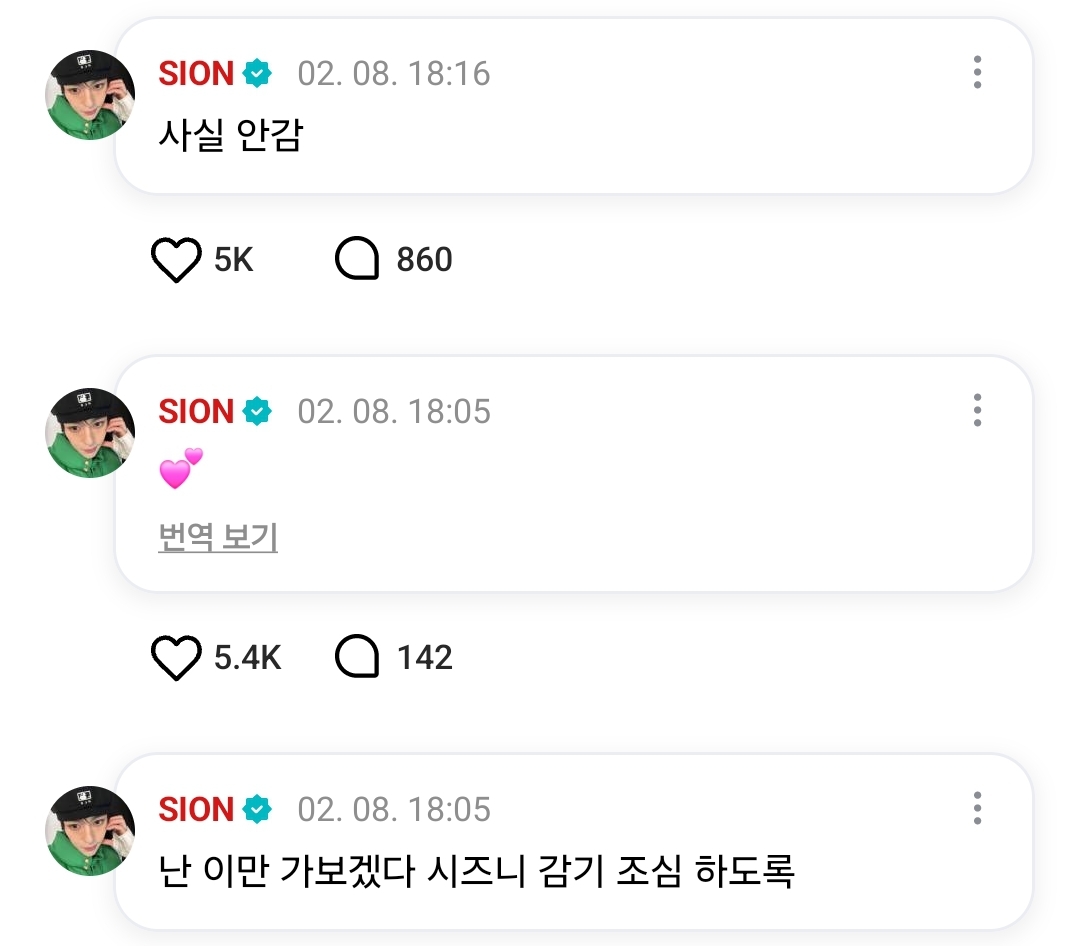The image size is (1080, 946).
Task: Open three-dot menu on pink hearts post
Action: pos(977,410)
